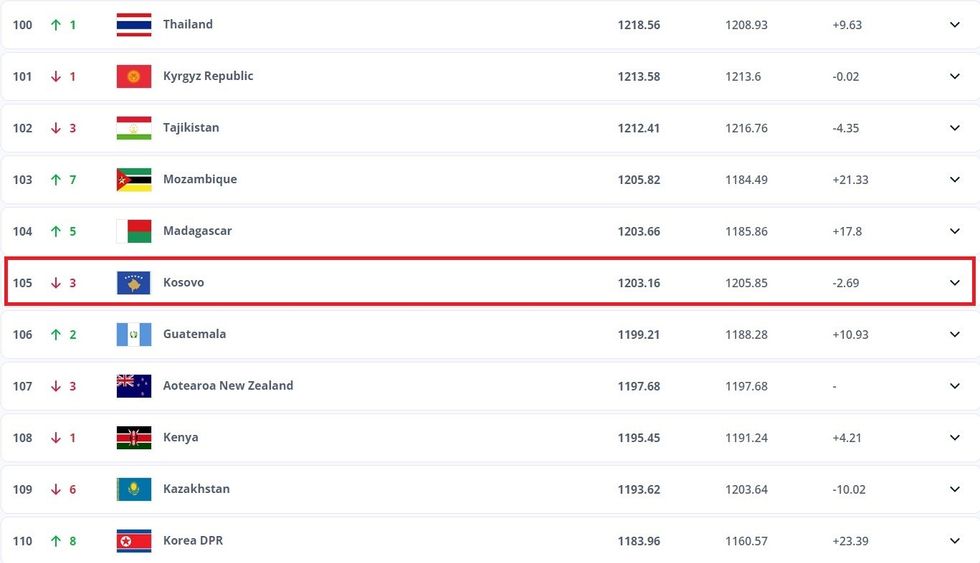Click the Kazakhstan flag icon

pos(134,489)
